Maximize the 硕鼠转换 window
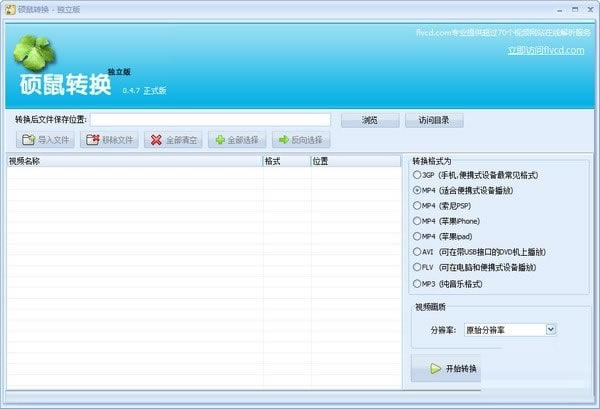The image size is (600, 409). [575, 10]
